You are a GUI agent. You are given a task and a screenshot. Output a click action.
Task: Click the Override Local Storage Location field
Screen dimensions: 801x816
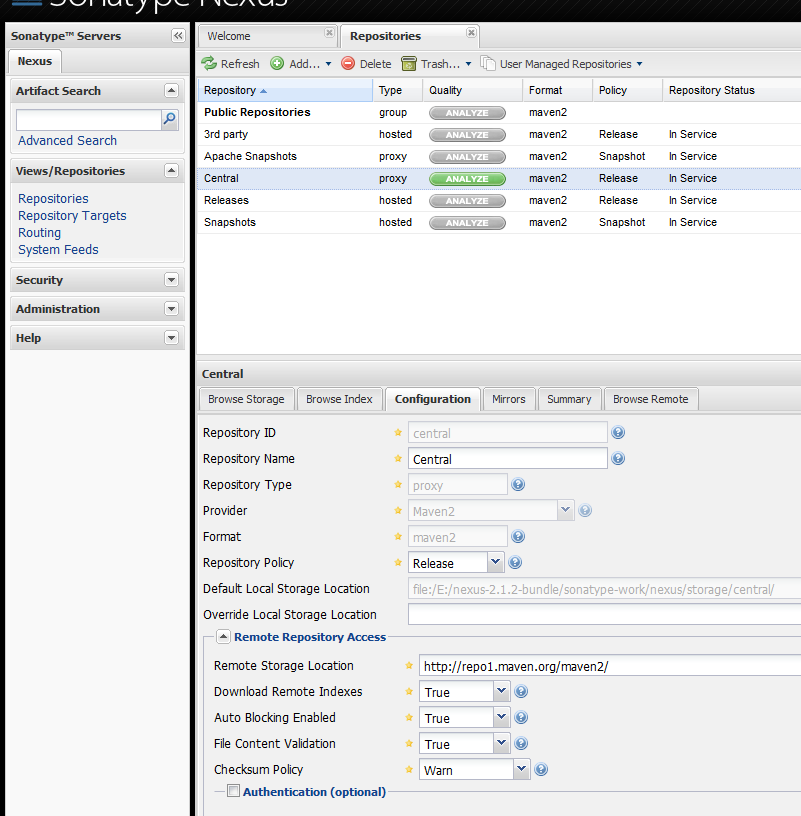pyautogui.click(x=604, y=615)
